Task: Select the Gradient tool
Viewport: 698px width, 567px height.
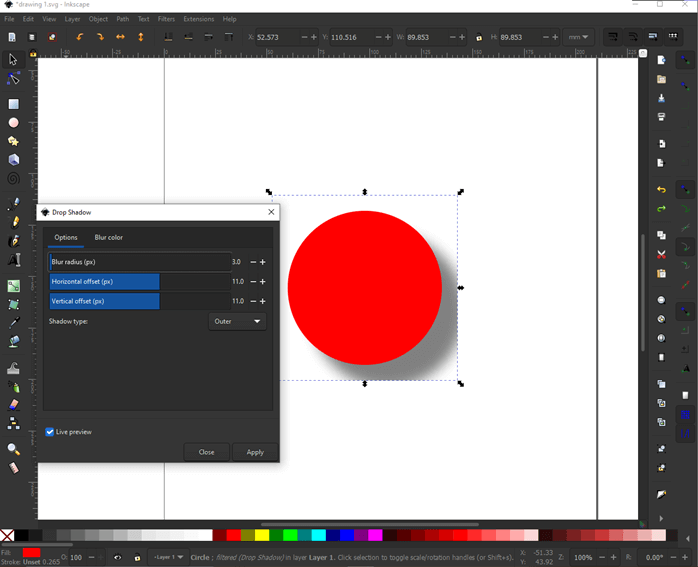Action: pos(14,286)
